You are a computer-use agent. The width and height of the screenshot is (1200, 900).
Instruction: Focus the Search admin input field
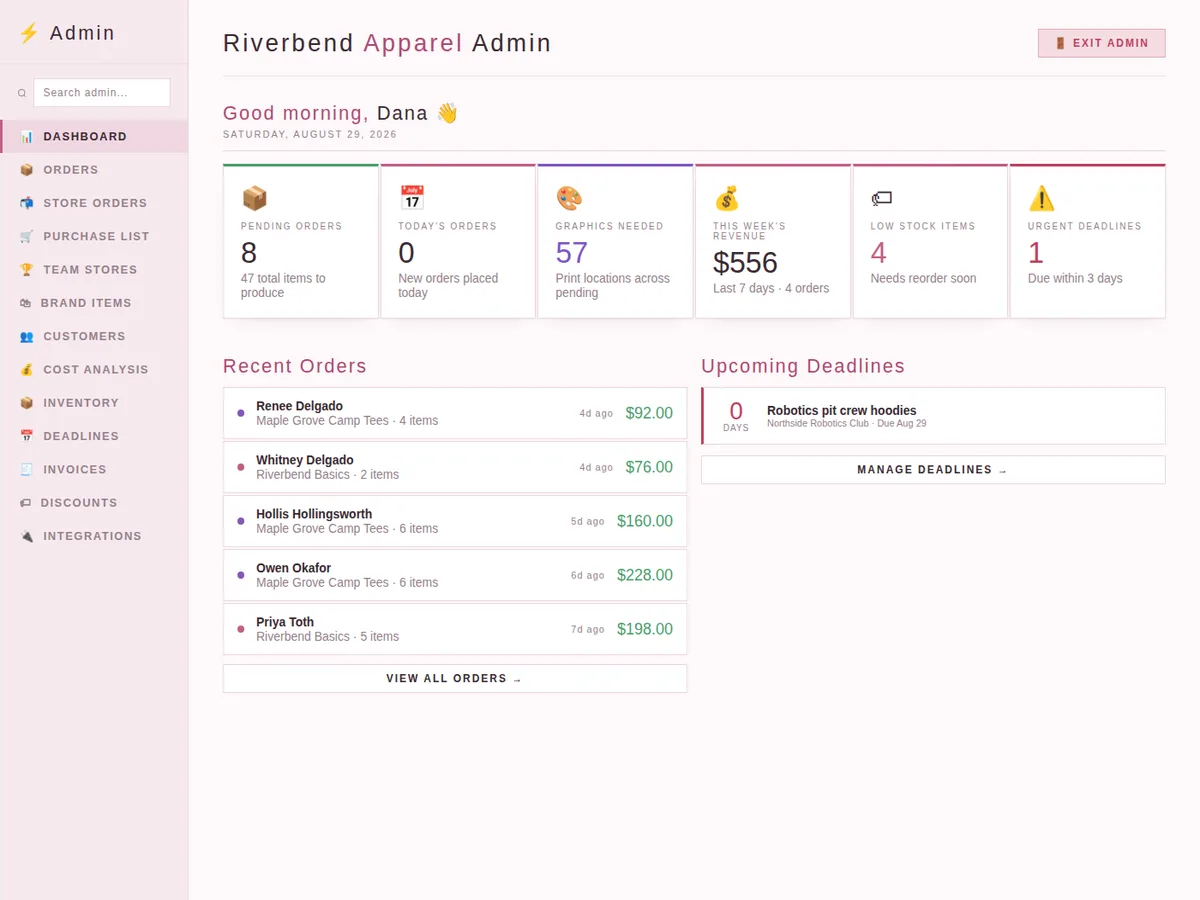point(102,93)
